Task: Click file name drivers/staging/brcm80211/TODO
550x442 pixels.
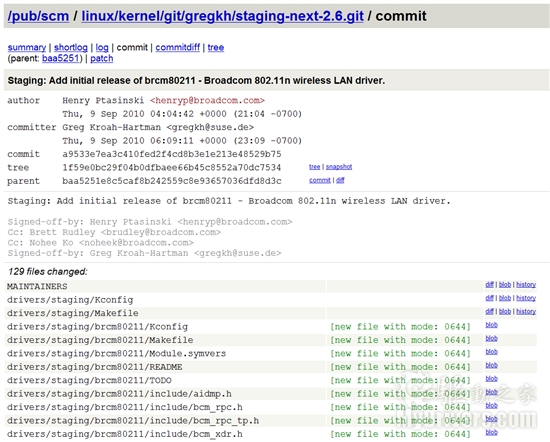Action: click(89, 380)
